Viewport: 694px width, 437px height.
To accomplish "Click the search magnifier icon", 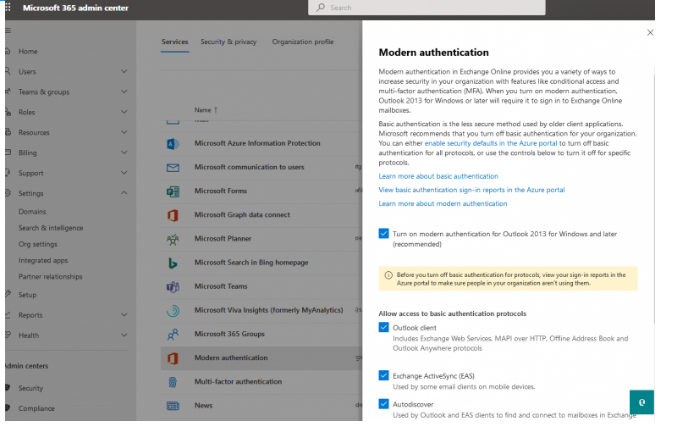I will click(x=321, y=8).
